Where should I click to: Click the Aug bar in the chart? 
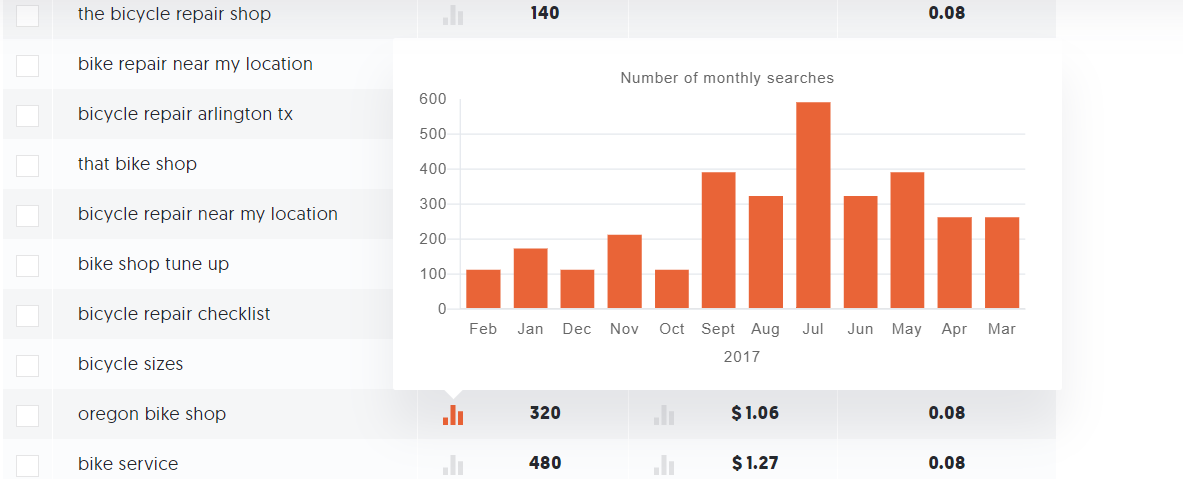(x=766, y=252)
